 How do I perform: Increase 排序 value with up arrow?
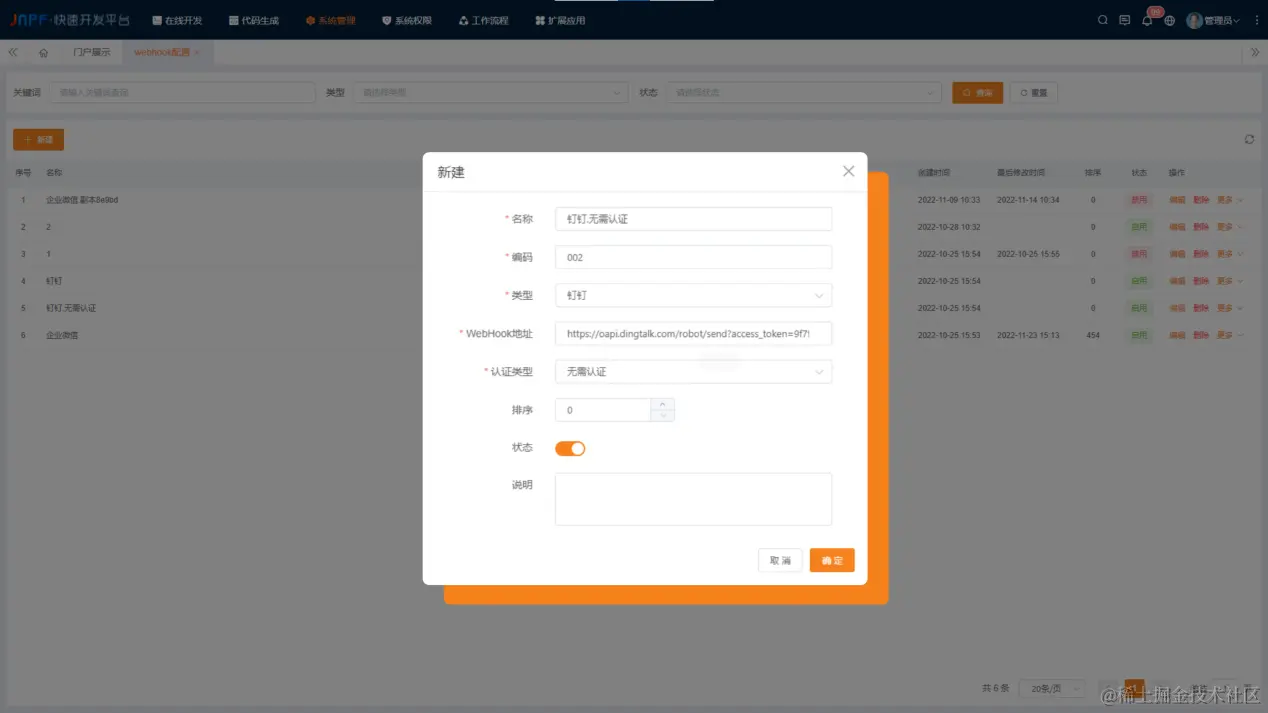[x=662, y=404]
